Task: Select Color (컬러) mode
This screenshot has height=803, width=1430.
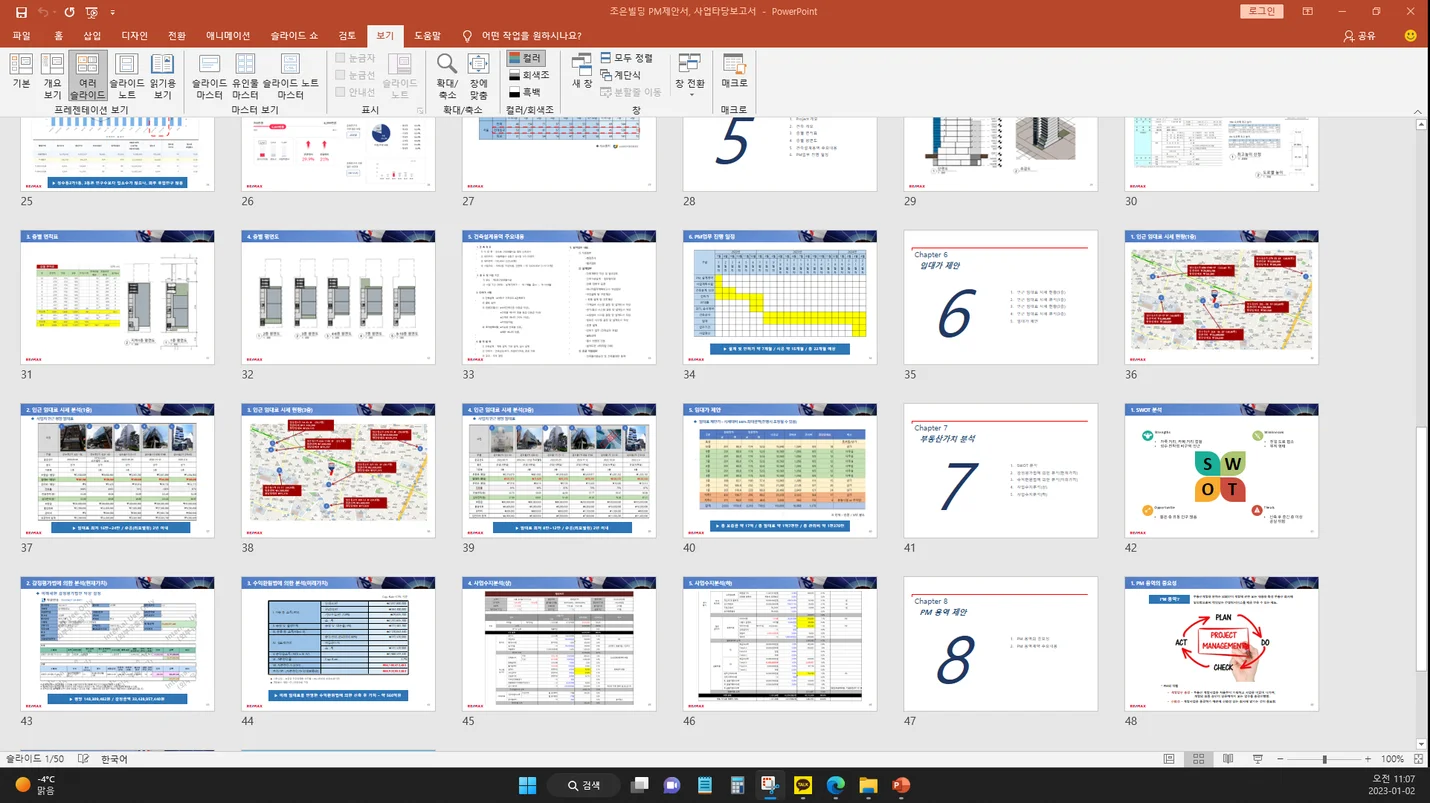Action: [526, 58]
